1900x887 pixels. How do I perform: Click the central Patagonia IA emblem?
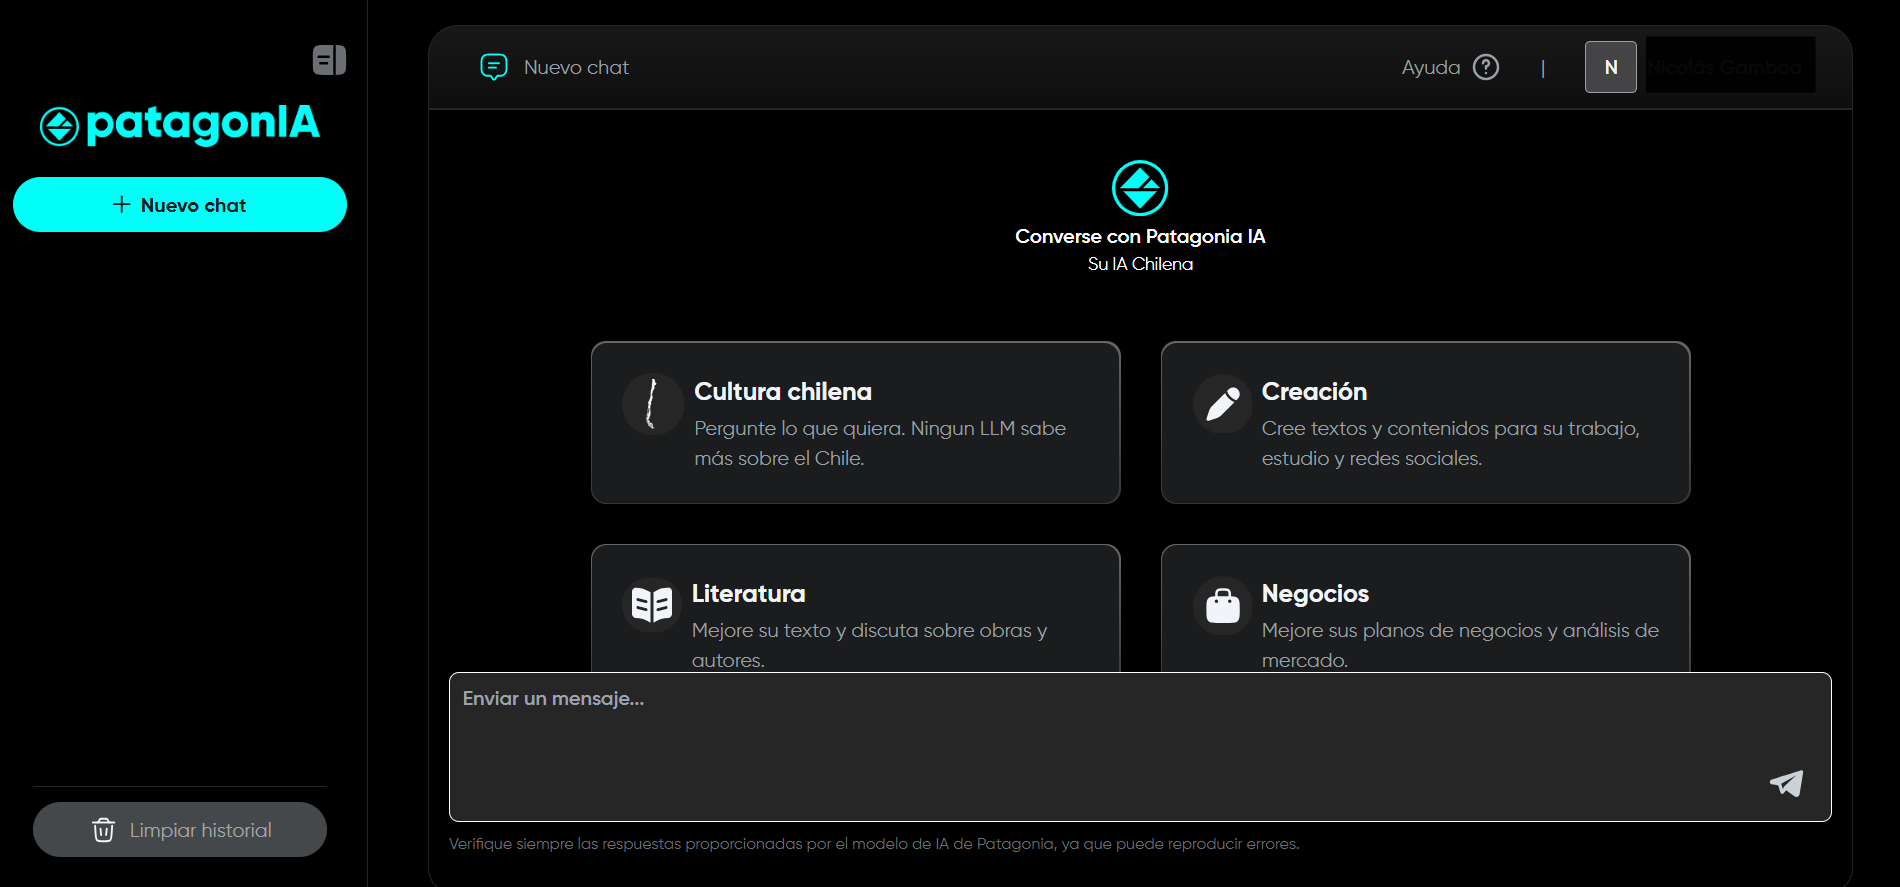(x=1140, y=188)
